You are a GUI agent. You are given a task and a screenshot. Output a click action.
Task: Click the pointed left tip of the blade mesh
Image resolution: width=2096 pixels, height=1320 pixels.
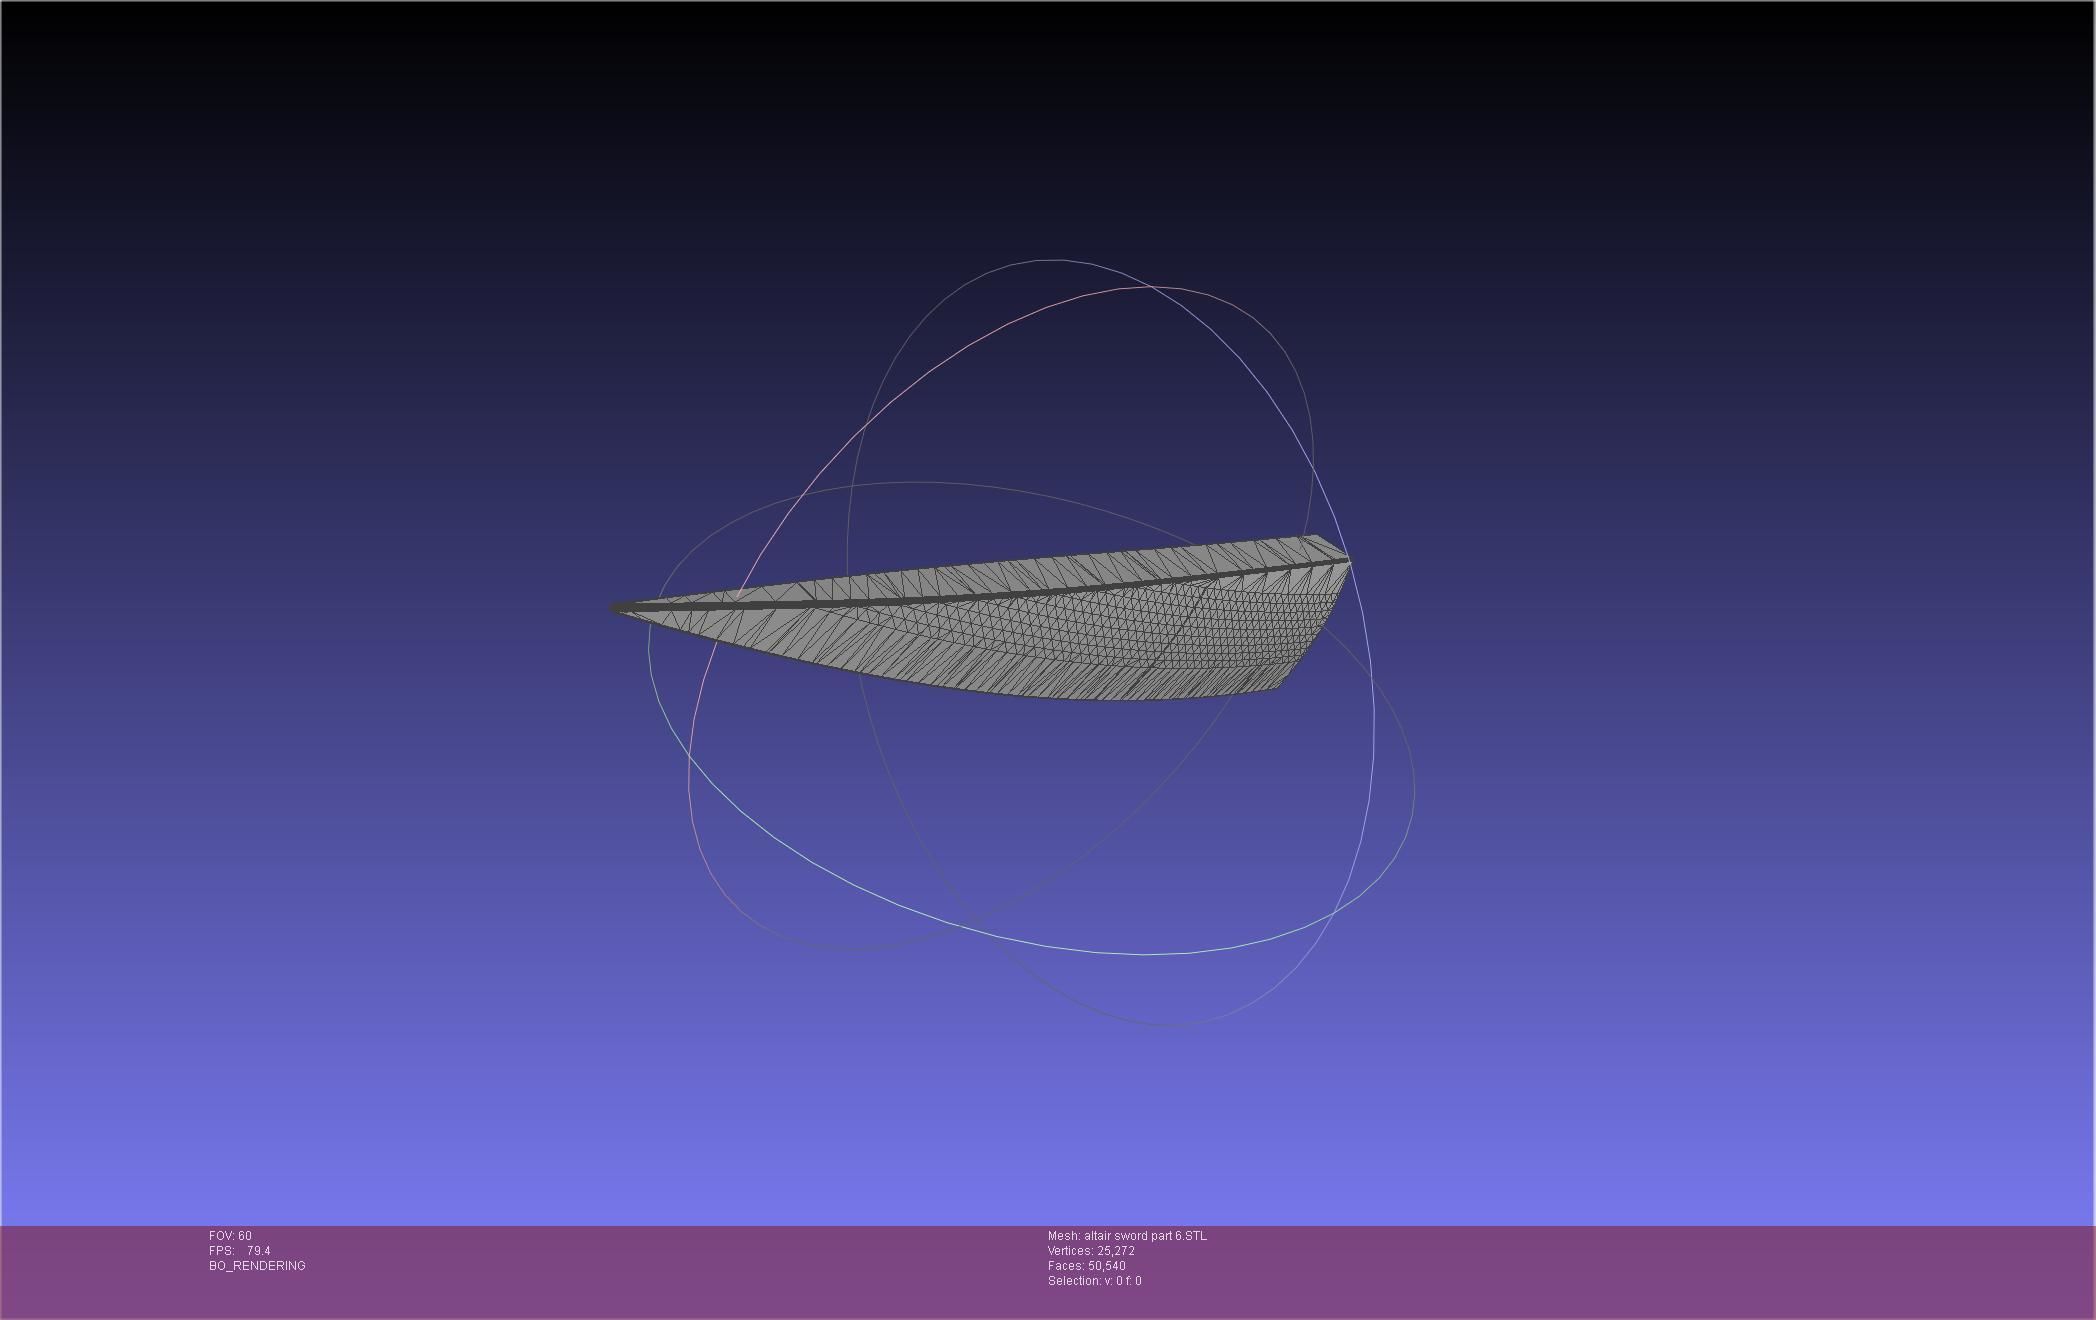coord(619,607)
